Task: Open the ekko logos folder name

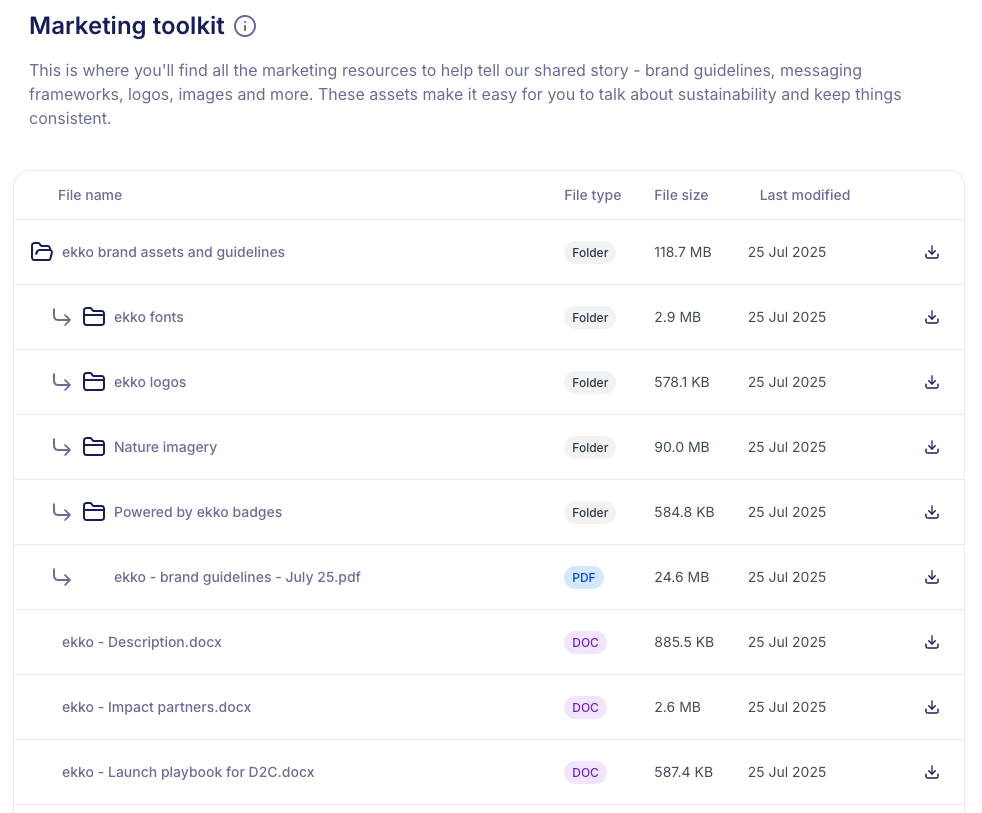Action: point(150,383)
